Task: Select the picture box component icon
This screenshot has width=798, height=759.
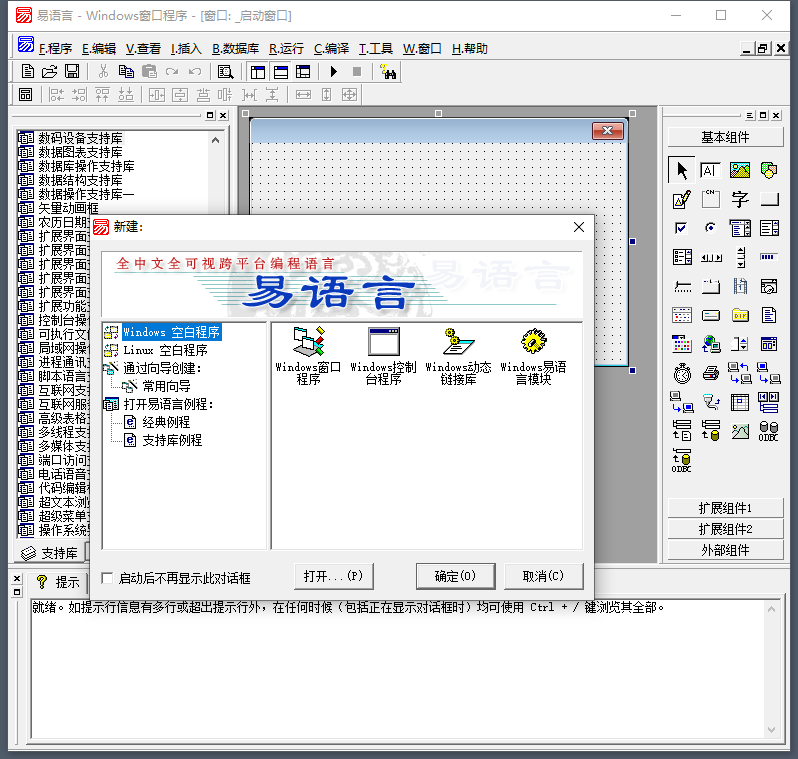Action: pos(739,170)
